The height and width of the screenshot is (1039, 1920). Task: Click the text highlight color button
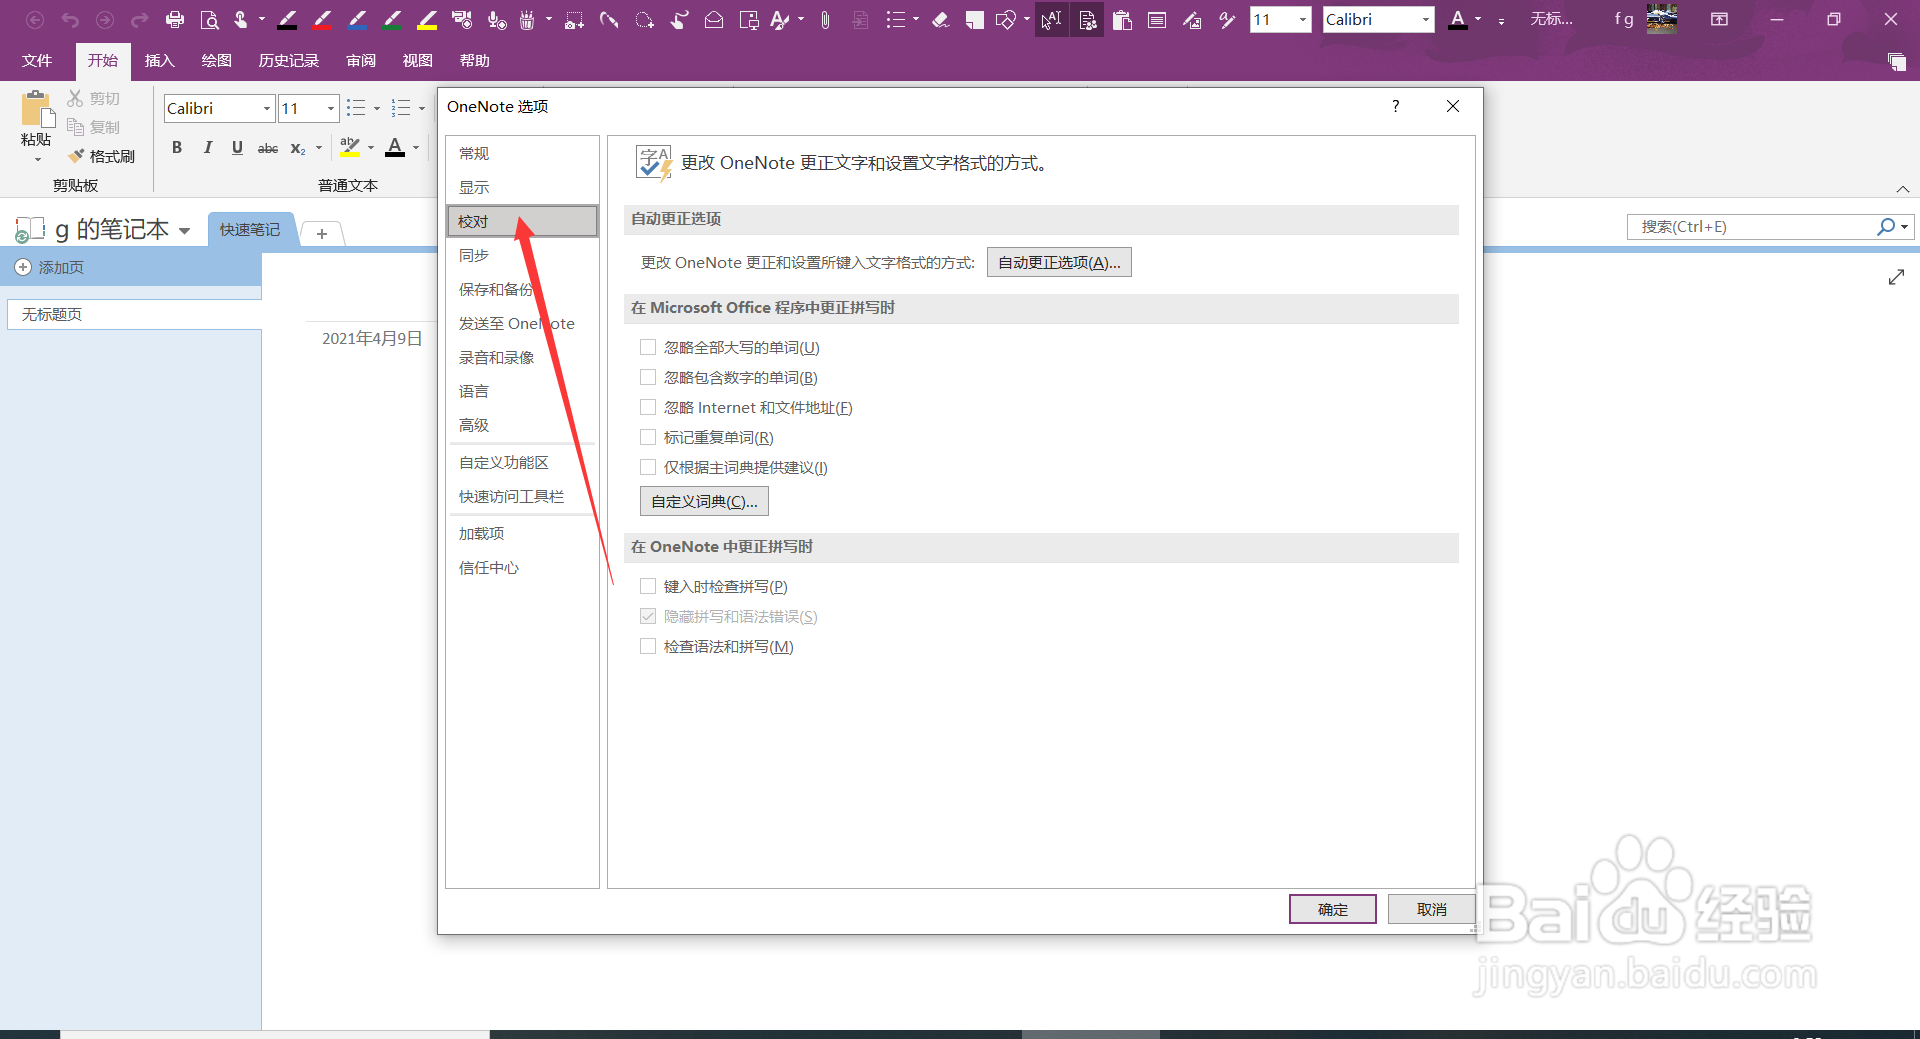[349, 148]
